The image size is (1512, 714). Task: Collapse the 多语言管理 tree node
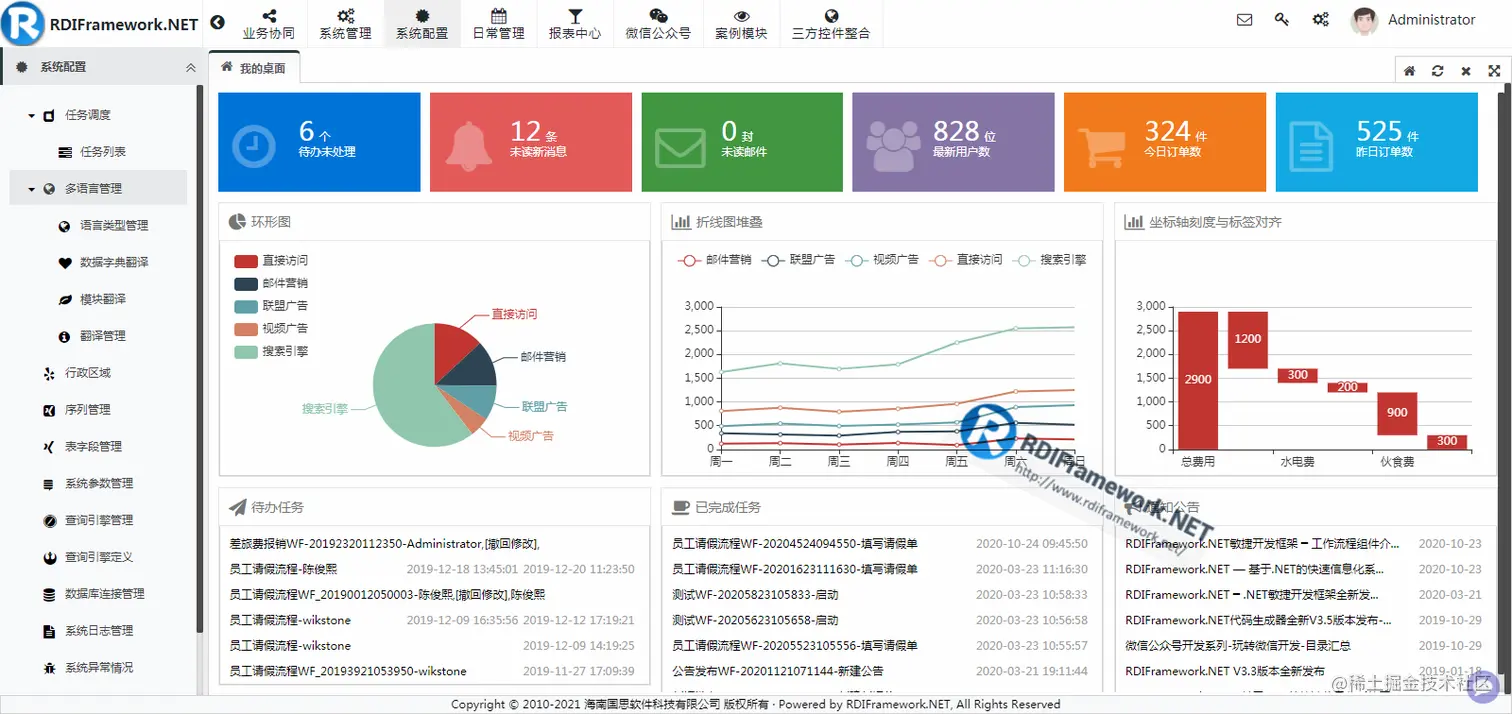[x=31, y=189]
